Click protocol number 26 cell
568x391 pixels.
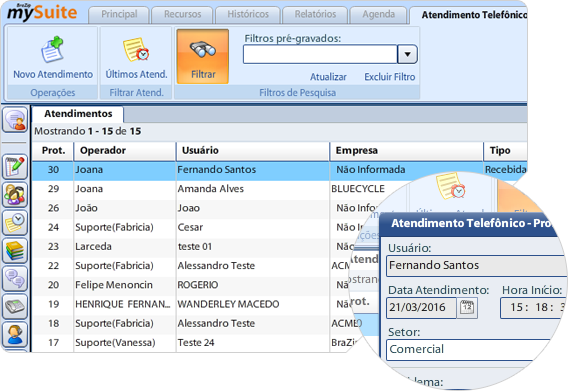53,208
